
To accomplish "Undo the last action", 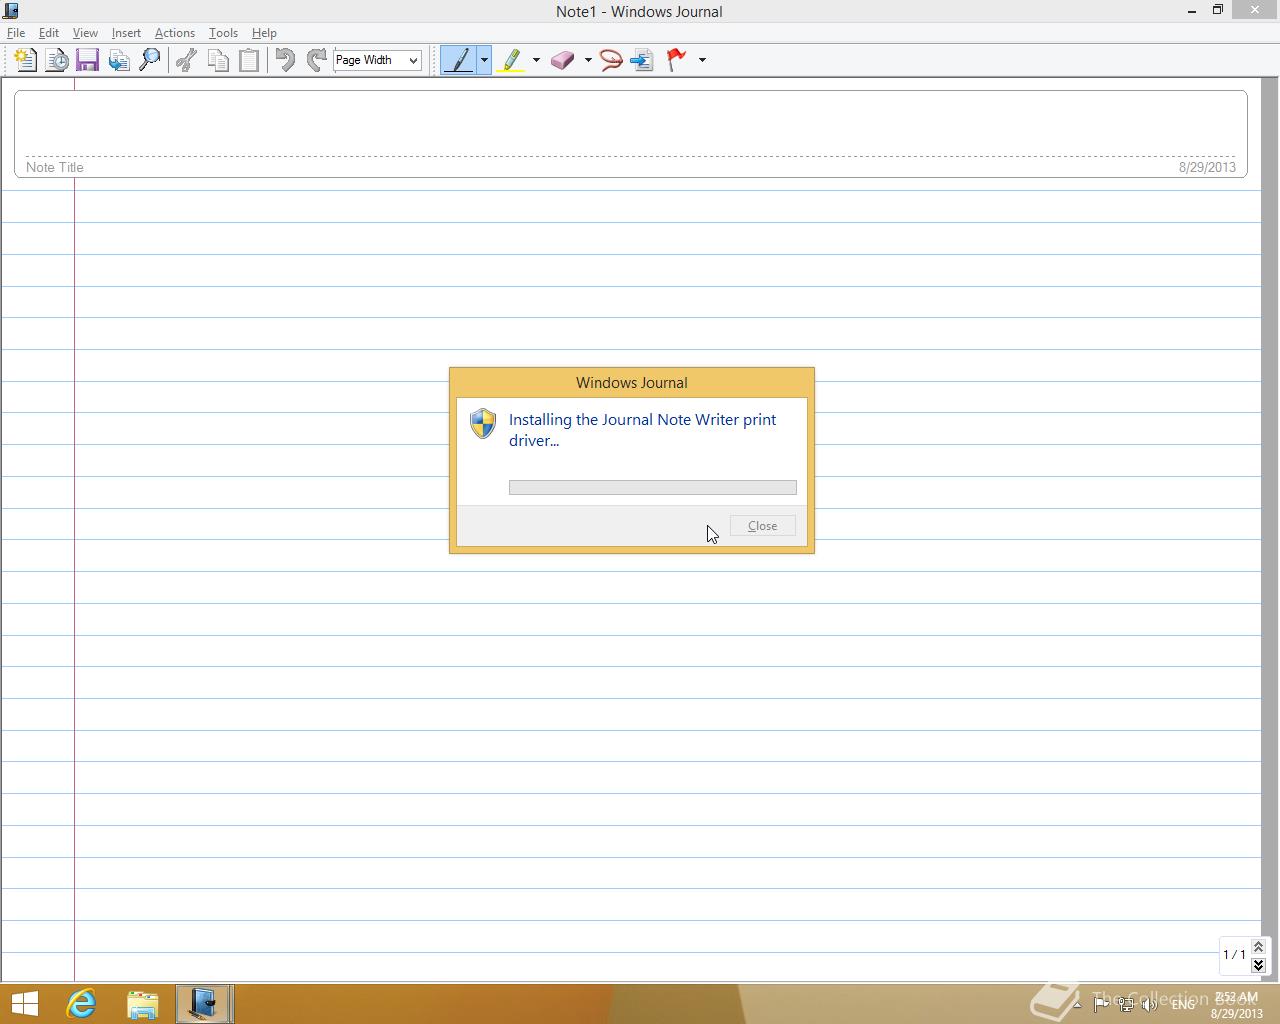I will point(285,60).
